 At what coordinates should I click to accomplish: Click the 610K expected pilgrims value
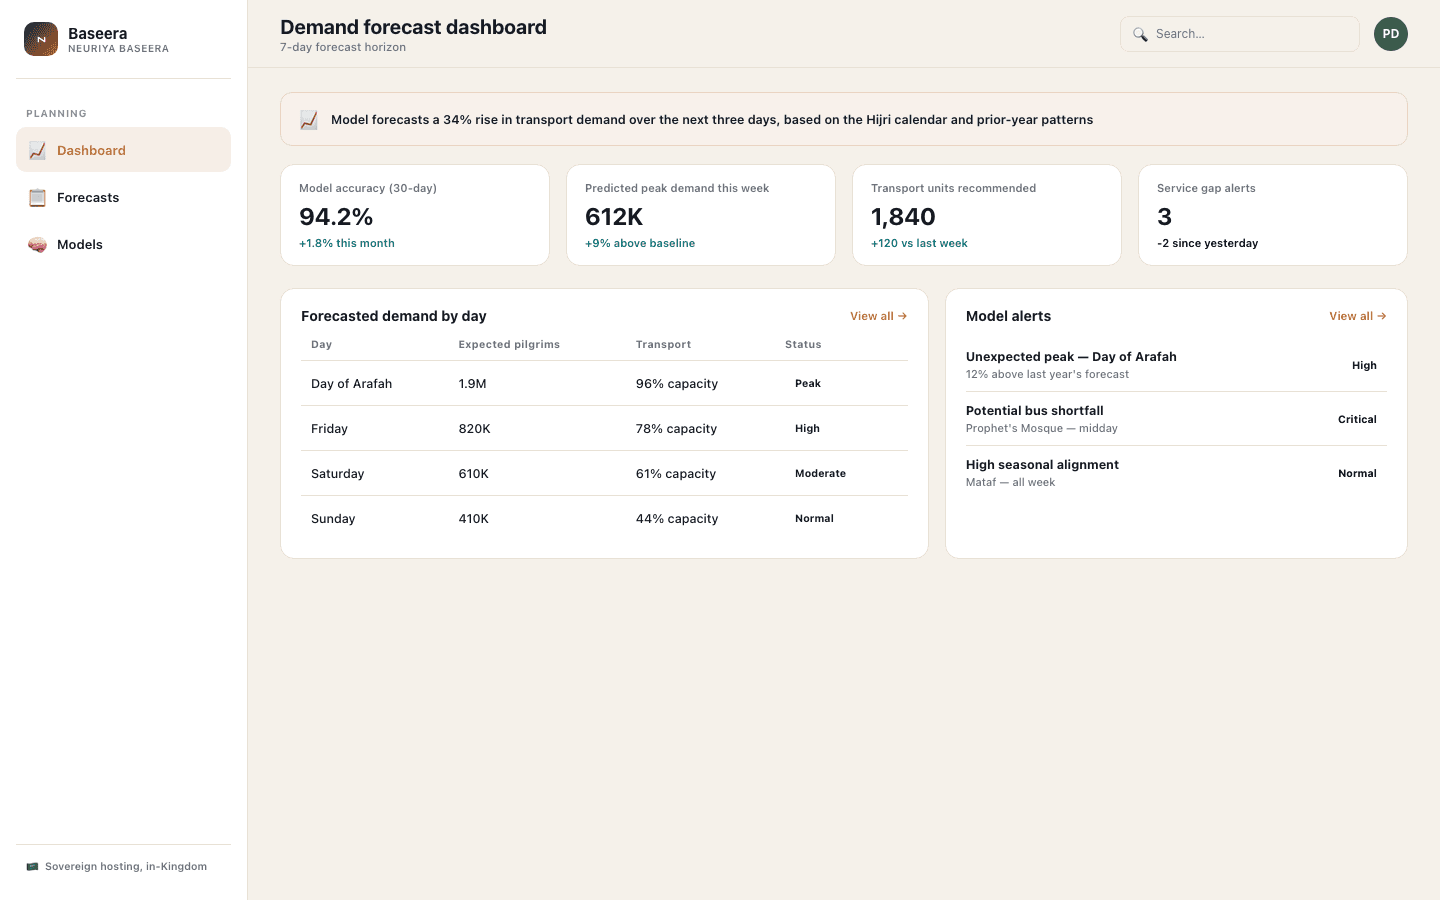tap(474, 473)
